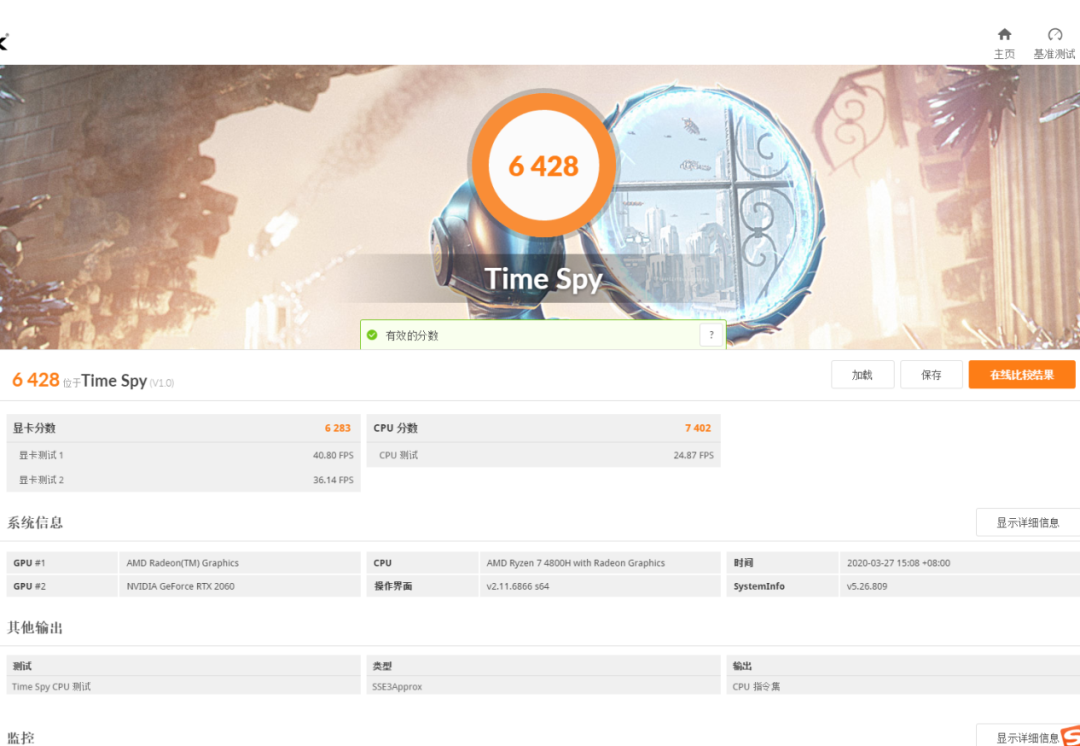Click the 加载 load button

click(x=862, y=375)
